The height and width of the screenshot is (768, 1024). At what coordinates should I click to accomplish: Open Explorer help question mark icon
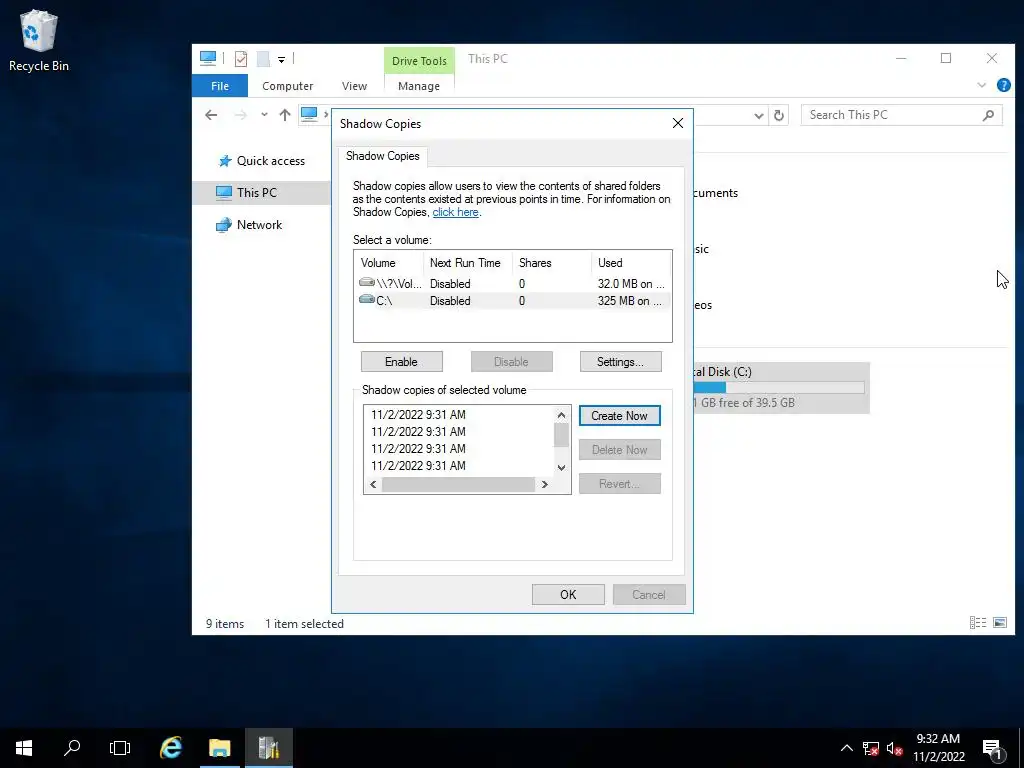click(1003, 85)
